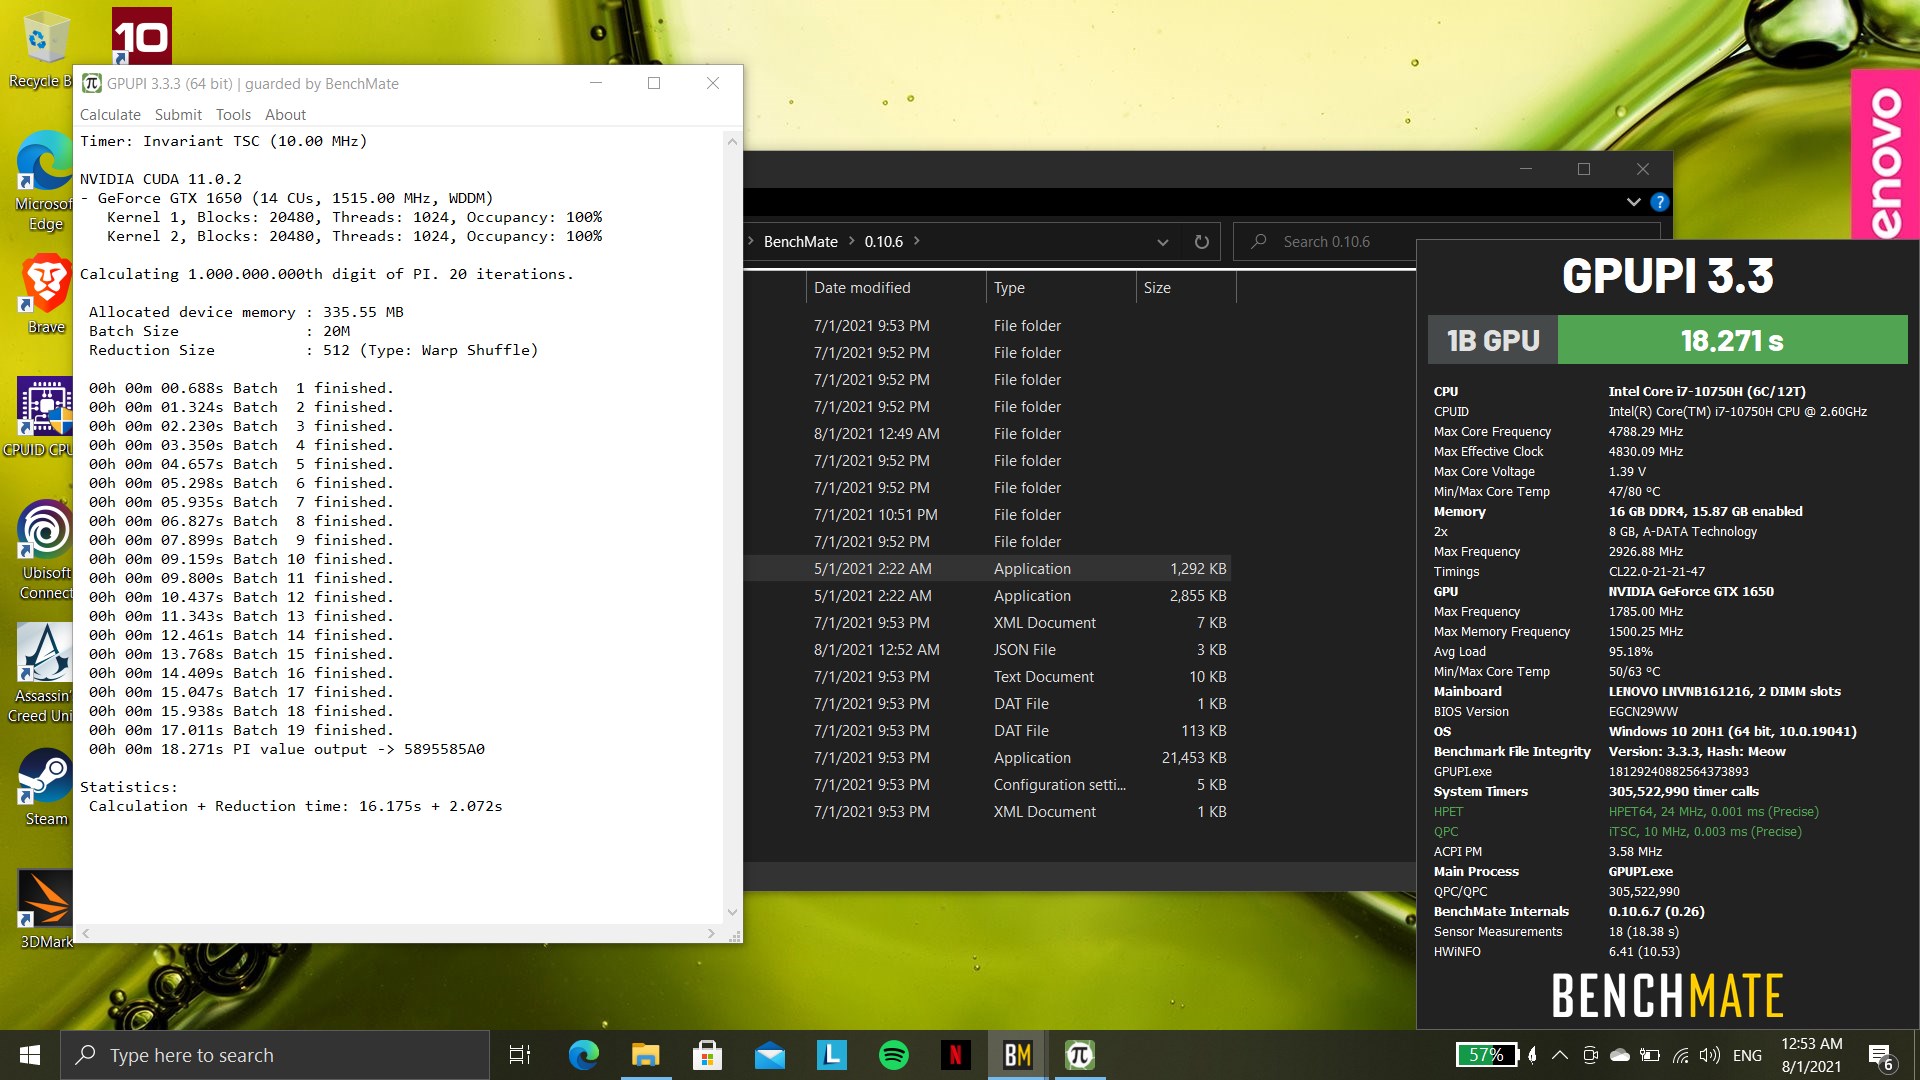Screen dimensions: 1920x1080
Task: Click BenchMate in the Explorer breadcrumb
Action: (x=800, y=242)
